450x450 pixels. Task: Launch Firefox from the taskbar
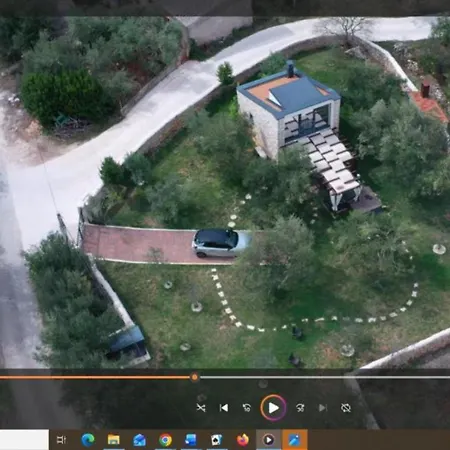[243, 440]
